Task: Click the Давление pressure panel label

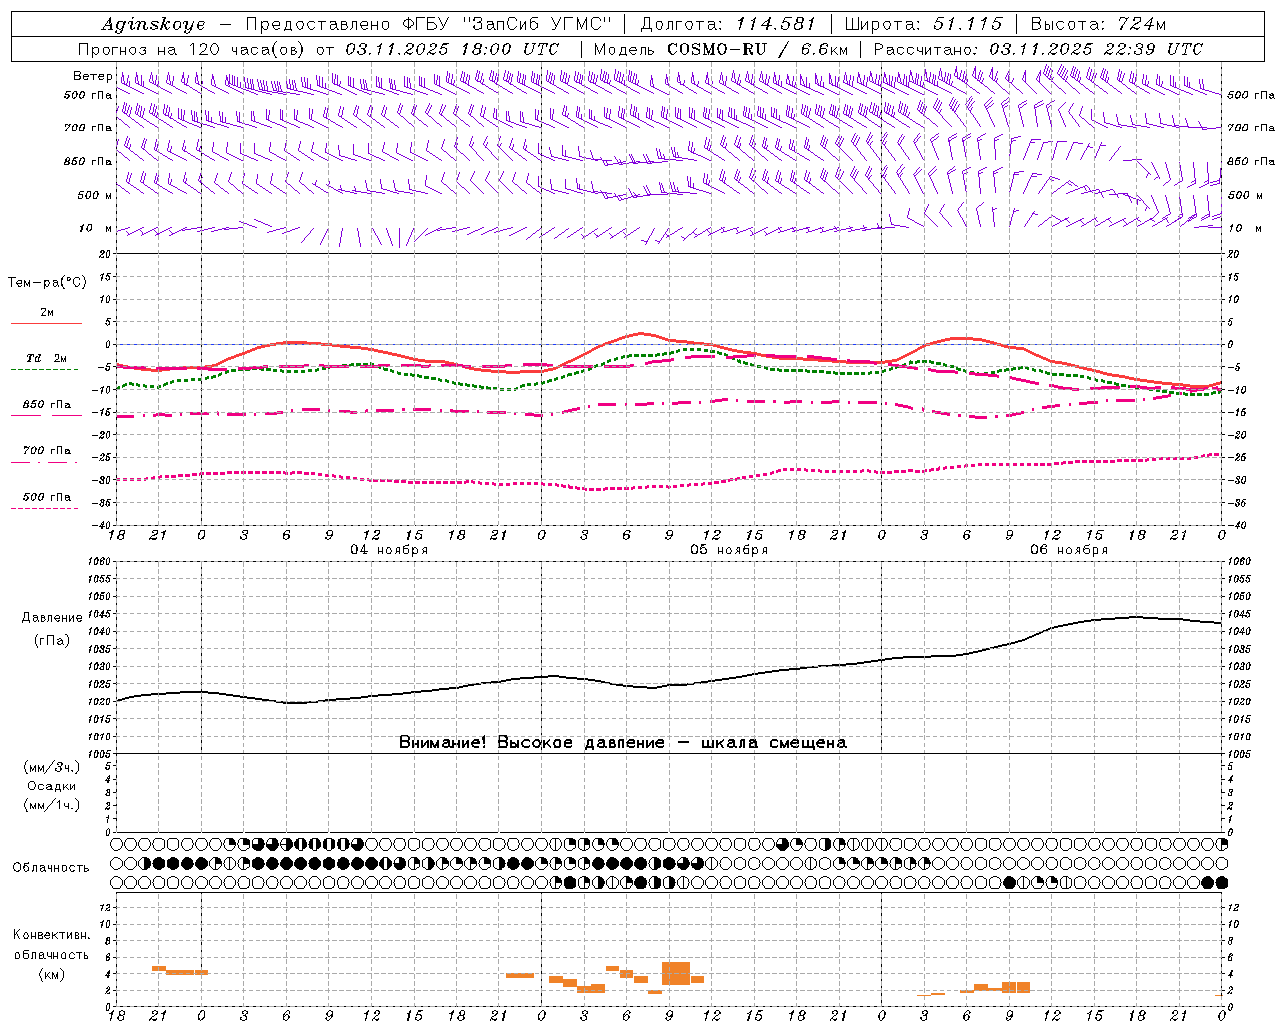Action: (52, 618)
